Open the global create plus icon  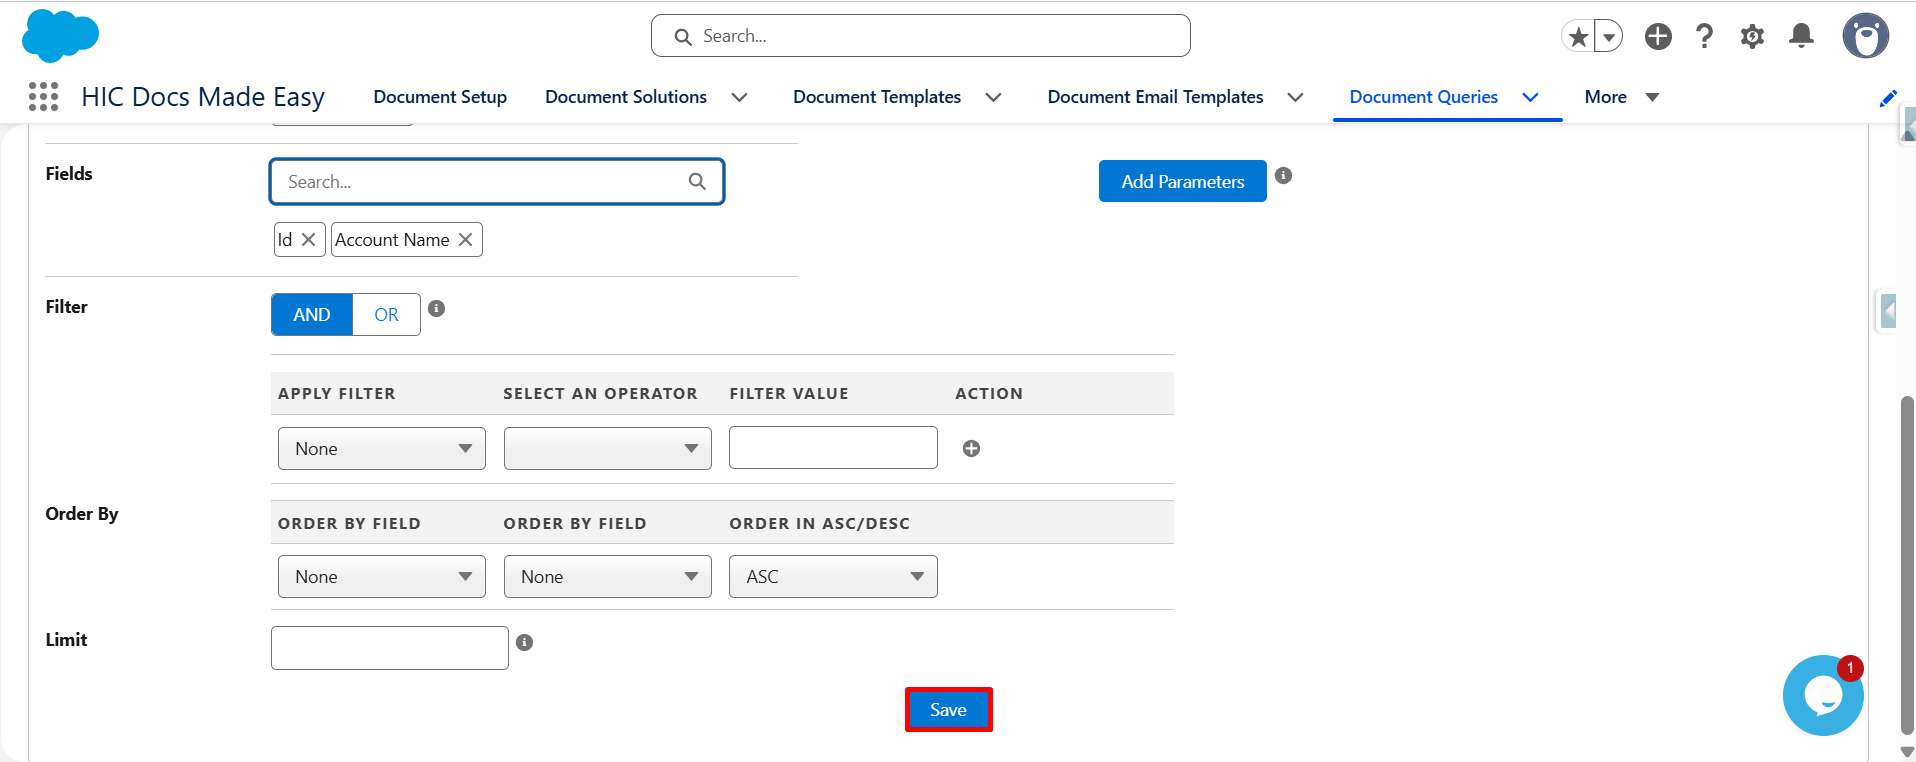(1658, 37)
